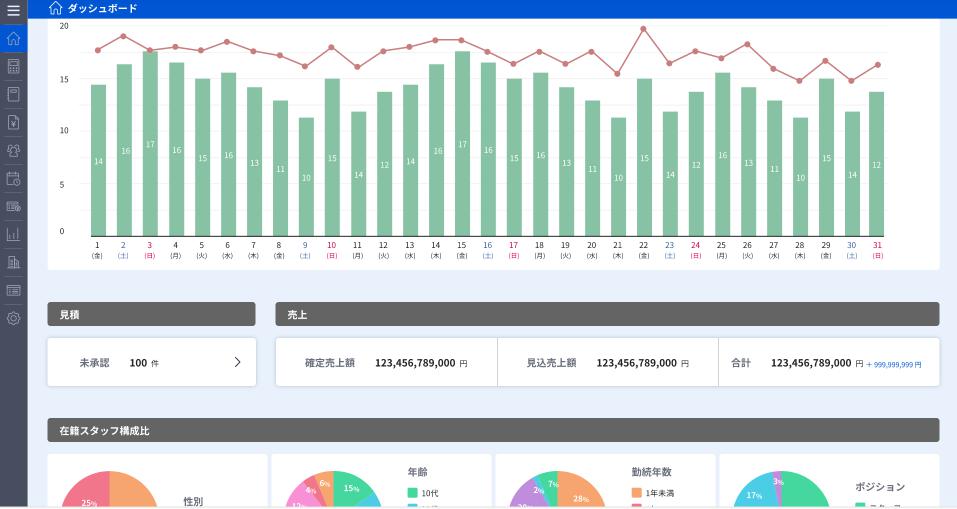Click the green bar for day 3
Image resolution: width=957 pixels, height=509 pixels.
tap(150, 144)
